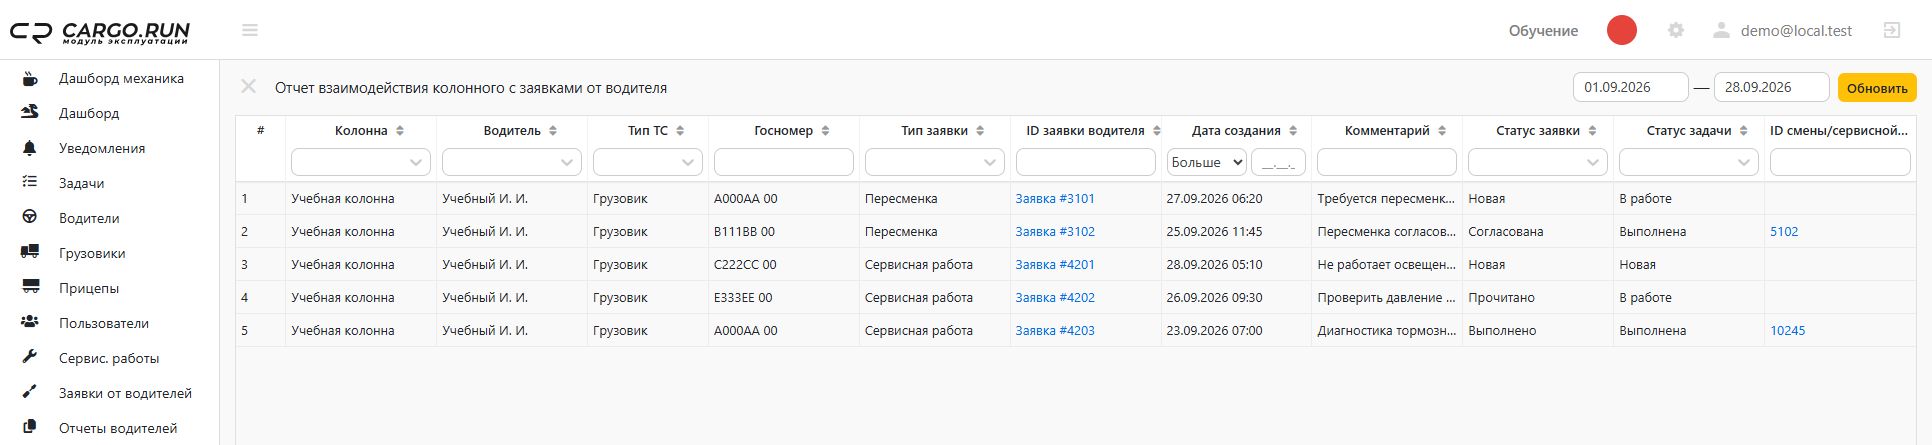Click the Водители steering wheel icon
This screenshot has height=445, width=1932.
pyautogui.click(x=30, y=218)
